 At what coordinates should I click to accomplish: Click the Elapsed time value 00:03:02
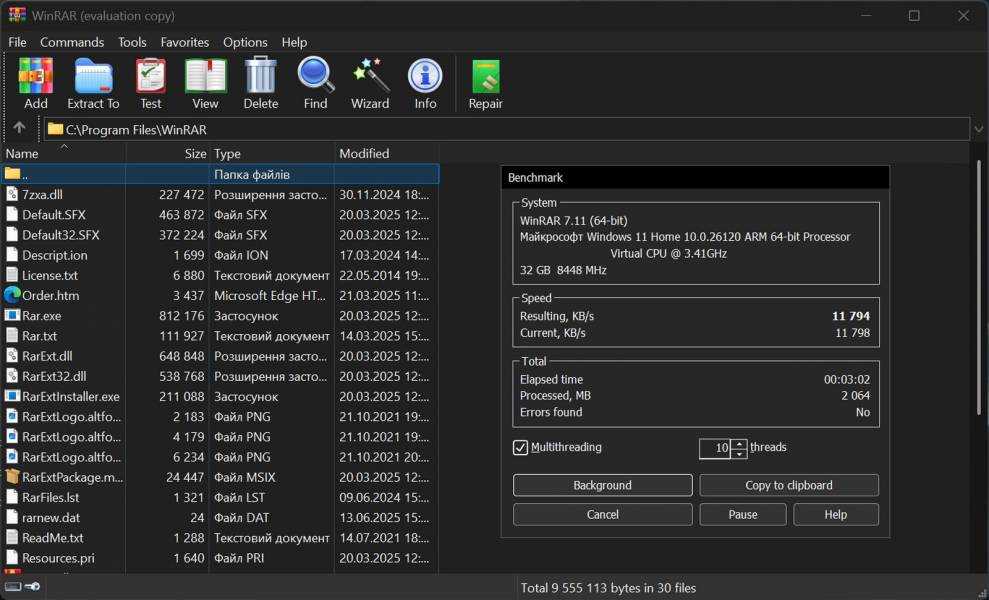click(846, 379)
